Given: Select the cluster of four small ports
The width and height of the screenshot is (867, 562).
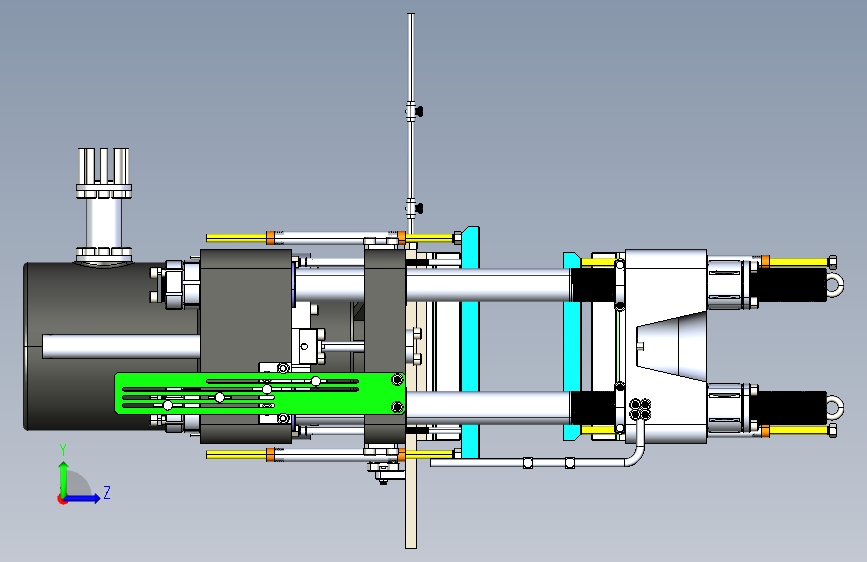Looking at the screenshot, I should pyautogui.click(x=640, y=409).
